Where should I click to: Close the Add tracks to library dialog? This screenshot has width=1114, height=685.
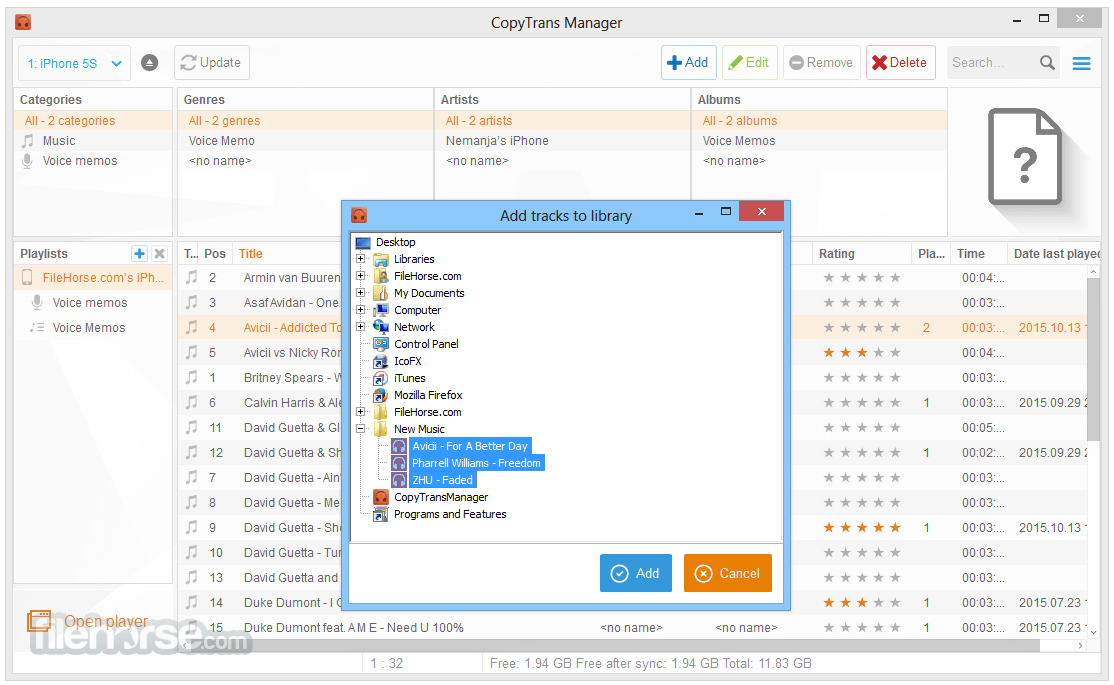[x=761, y=211]
